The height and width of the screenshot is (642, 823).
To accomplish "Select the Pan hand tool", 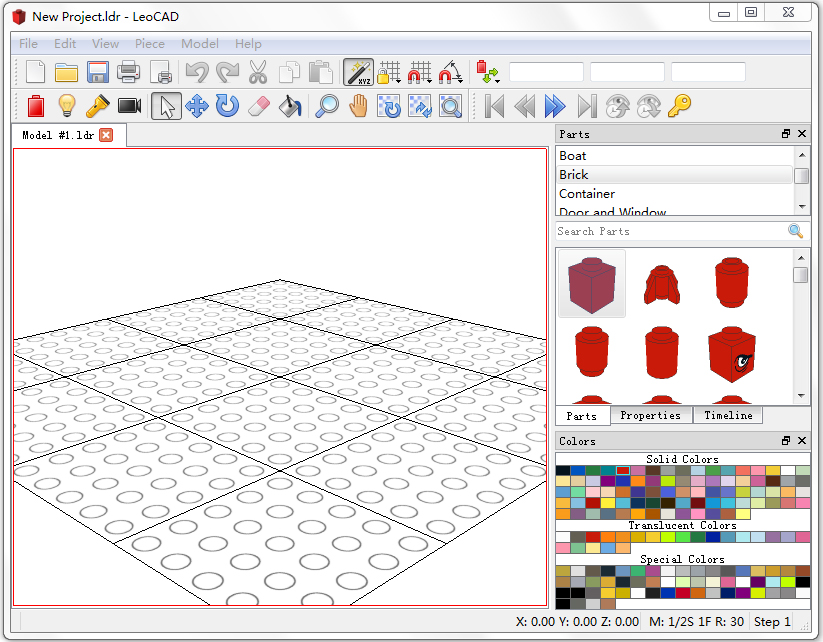I will click(358, 106).
